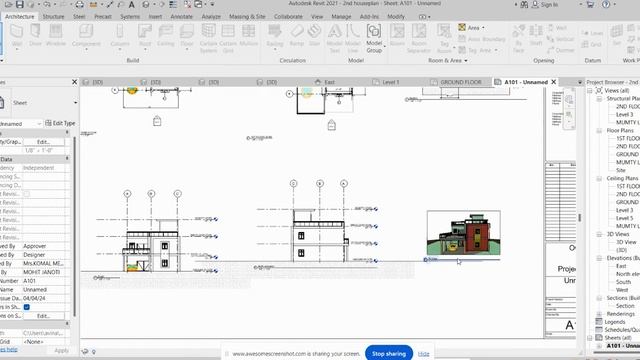The height and width of the screenshot is (360, 640).
Task: Click Stop sharing button
Action: [389, 353]
